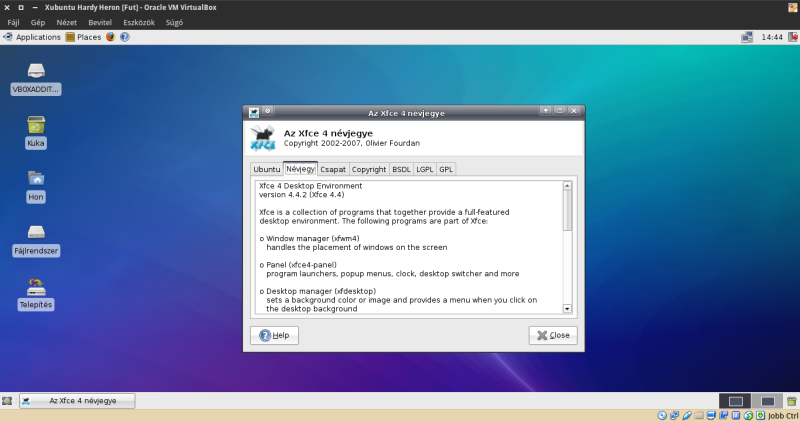Launch Firefox from the top panel
Viewport: 800px width, 422px height.
110,37
